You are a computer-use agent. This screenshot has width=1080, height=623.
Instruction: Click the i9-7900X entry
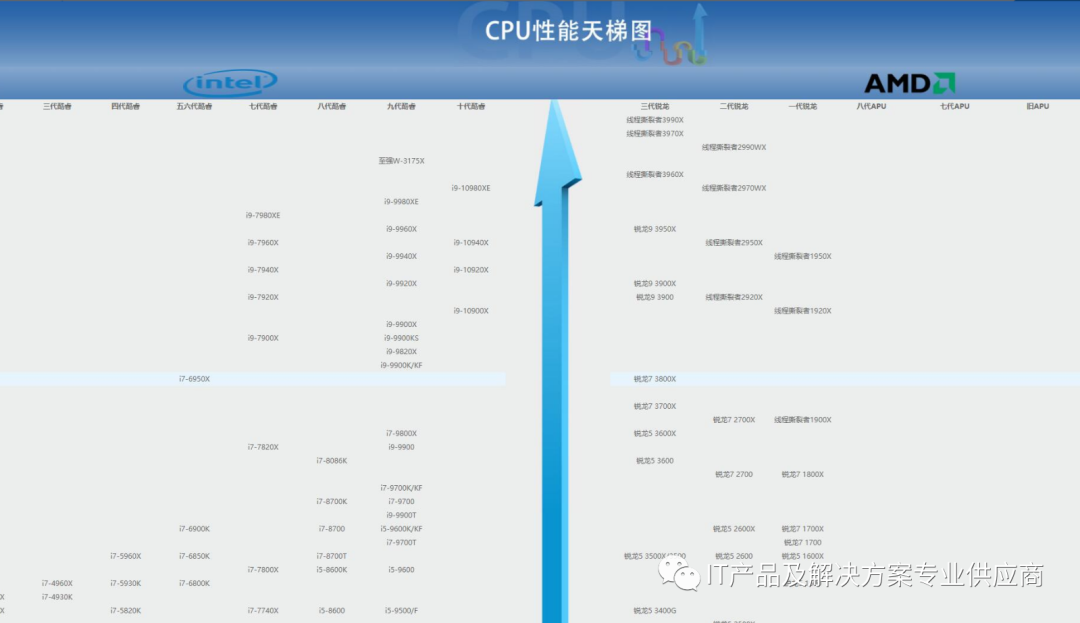coord(263,338)
